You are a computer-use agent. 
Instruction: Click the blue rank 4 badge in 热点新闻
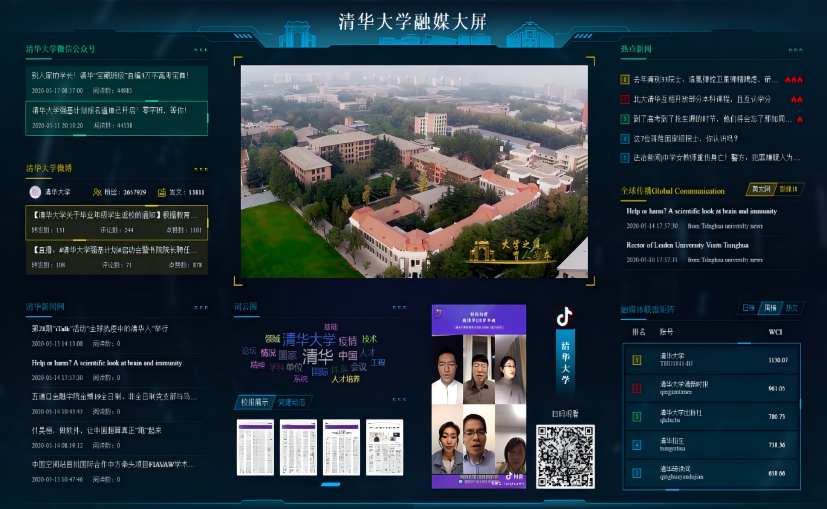624,139
